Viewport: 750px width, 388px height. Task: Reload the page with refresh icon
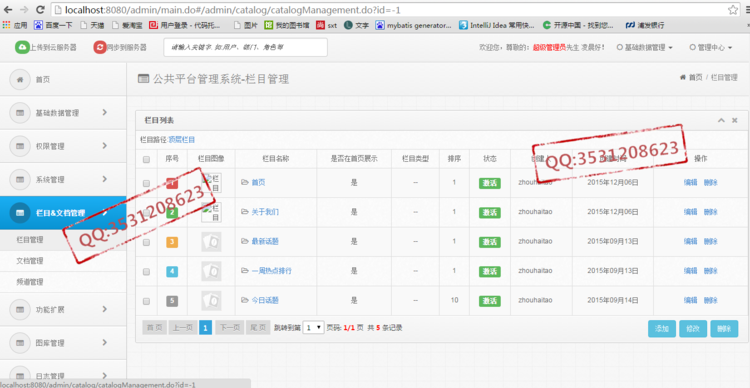(x=41, y=10)
